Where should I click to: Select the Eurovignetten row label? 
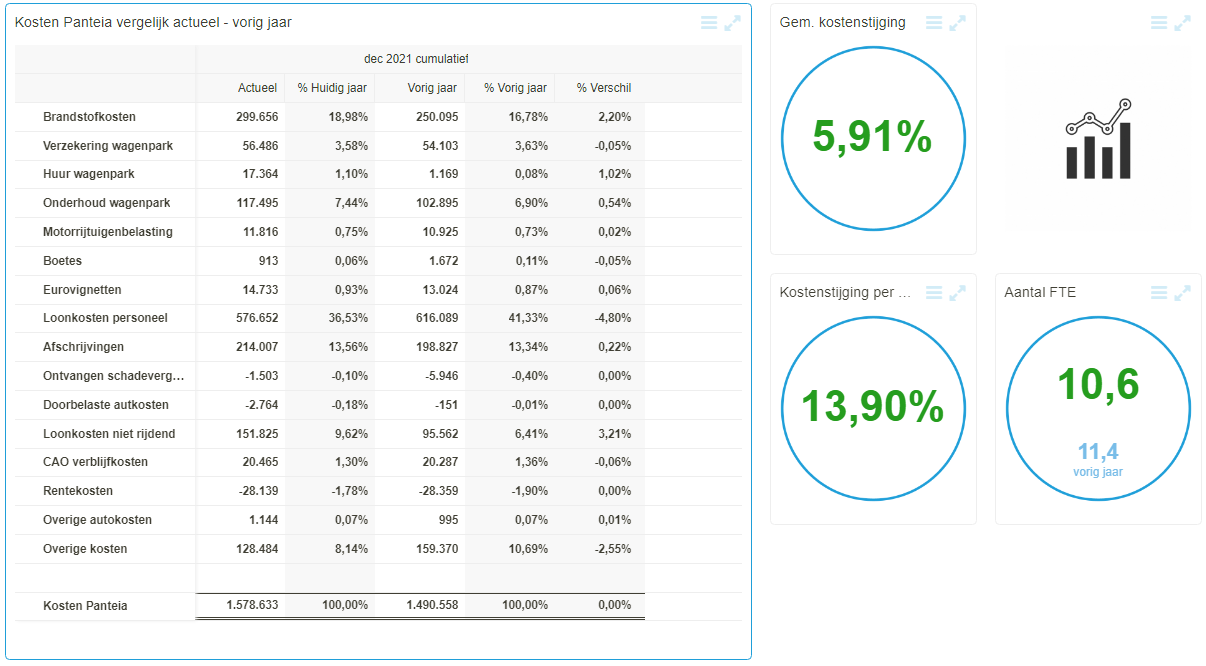(82, 290)
